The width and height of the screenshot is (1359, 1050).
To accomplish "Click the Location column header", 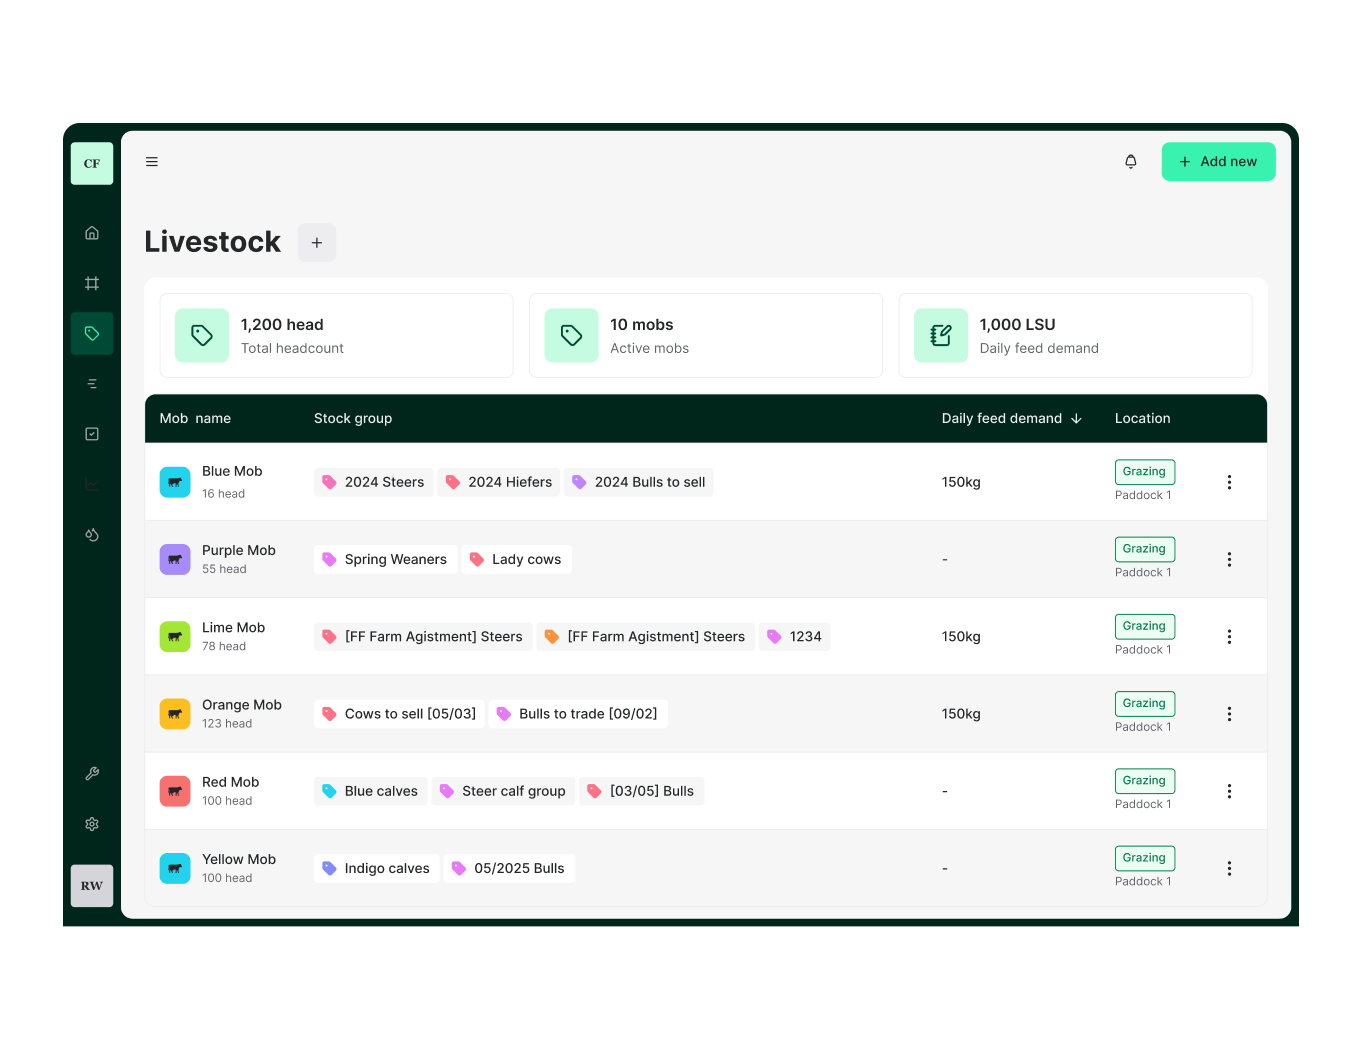I will 1143,419.
